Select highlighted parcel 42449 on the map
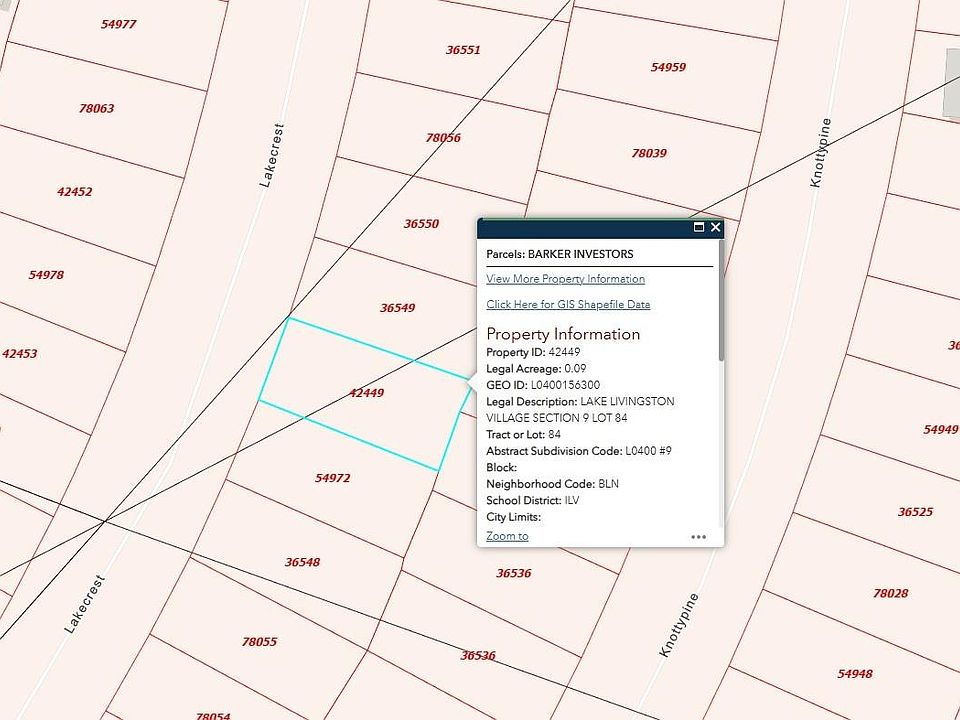 click(x=366, y=393)
